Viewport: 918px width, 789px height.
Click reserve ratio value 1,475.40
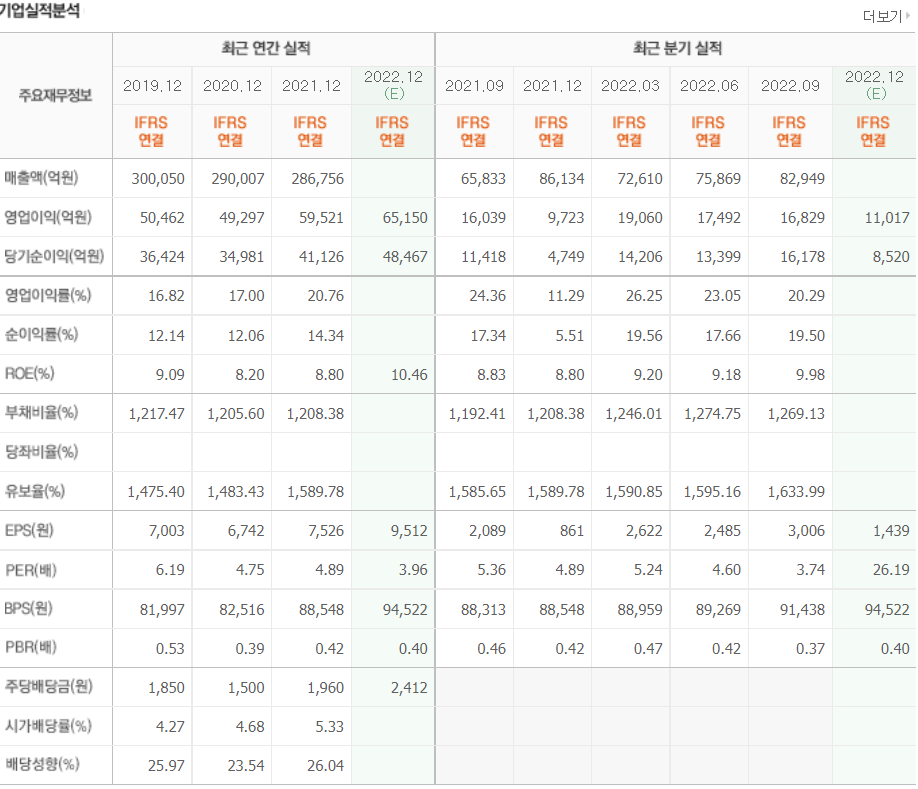click(156, 492)
